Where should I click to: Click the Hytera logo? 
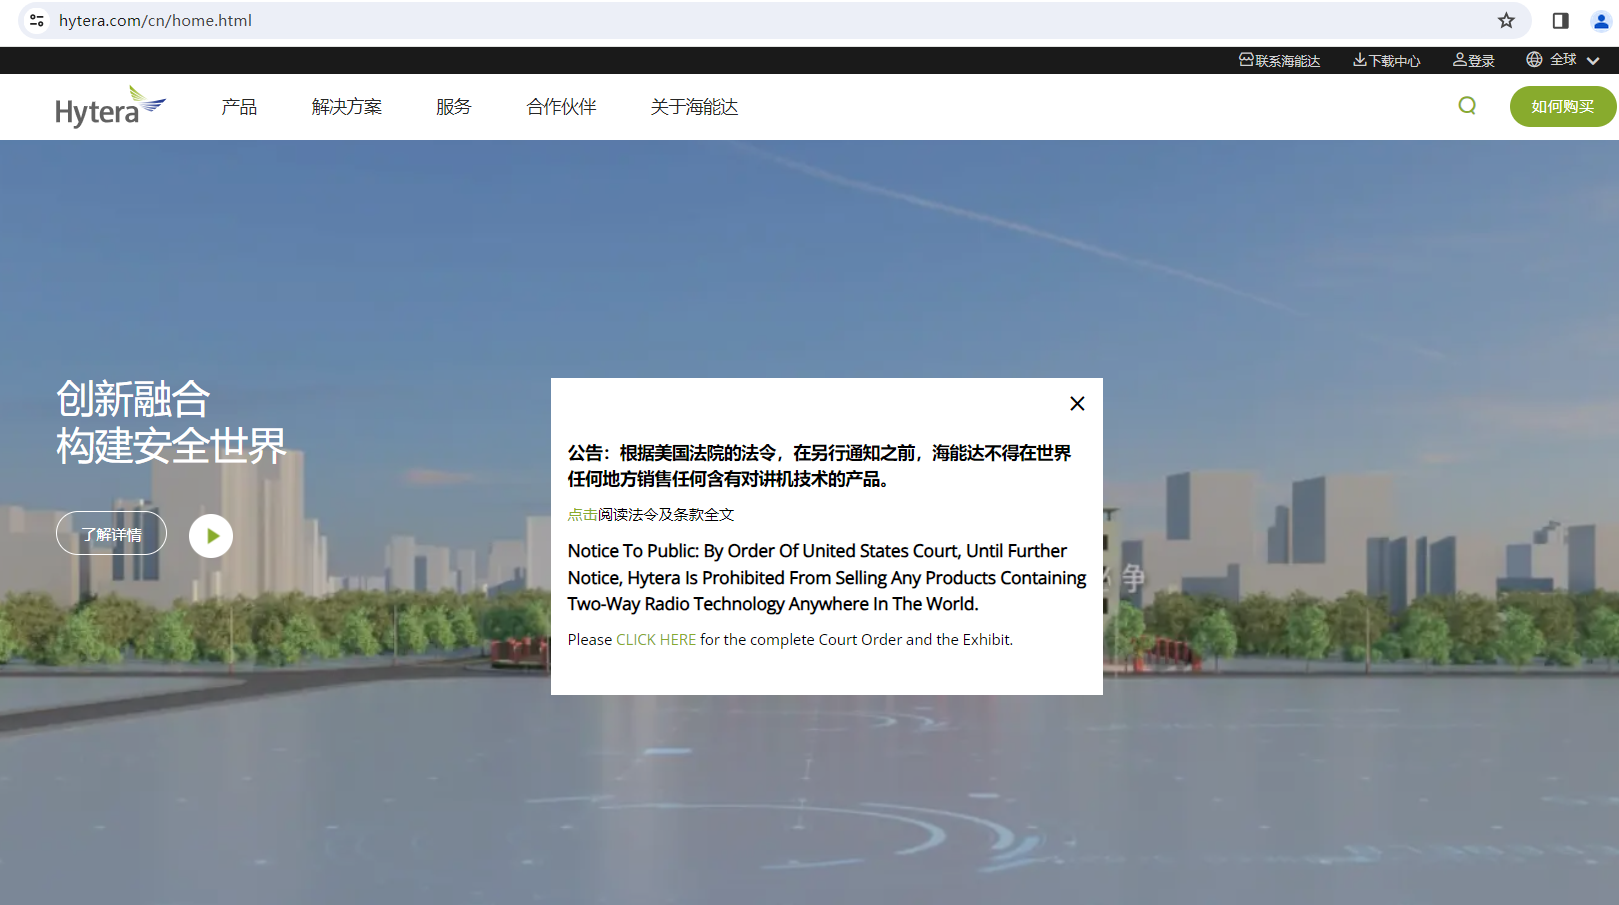tap(111, 106)
